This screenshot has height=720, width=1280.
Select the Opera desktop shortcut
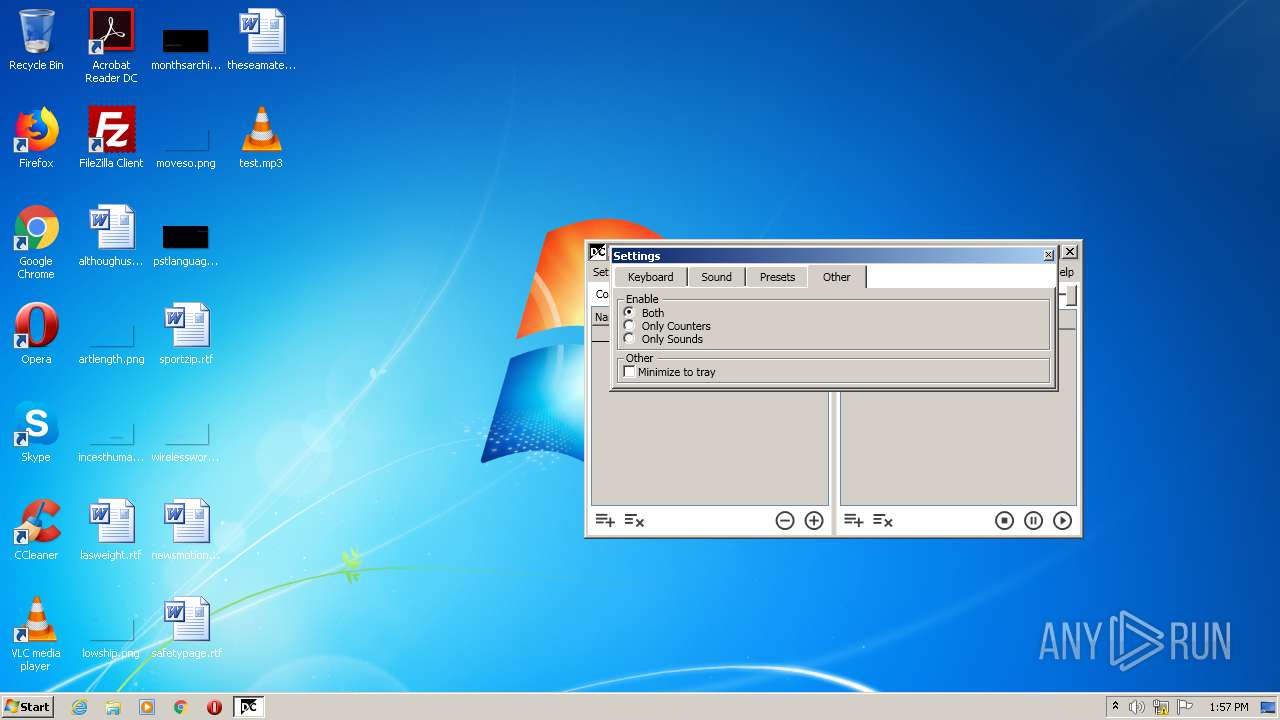[36, 334]
